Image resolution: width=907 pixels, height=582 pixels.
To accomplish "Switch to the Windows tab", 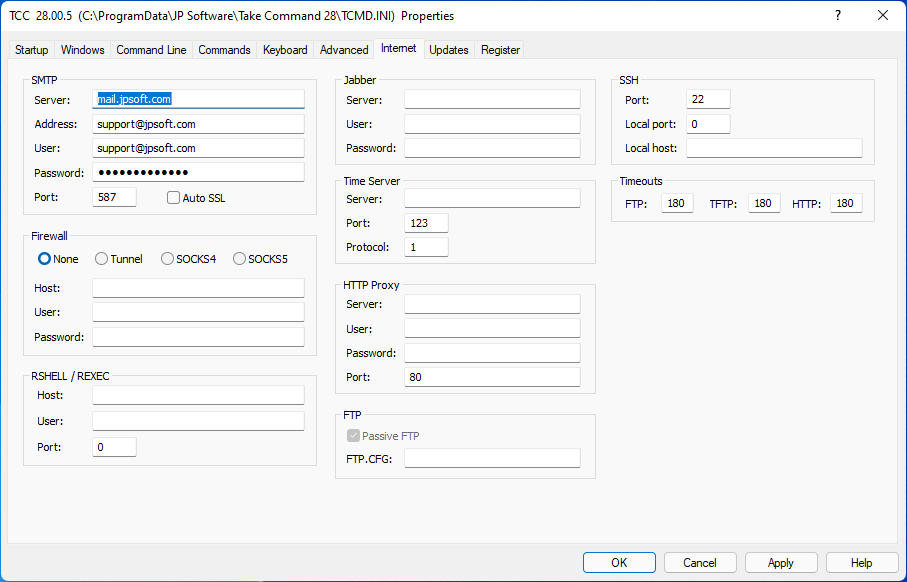I will [82, 50].
